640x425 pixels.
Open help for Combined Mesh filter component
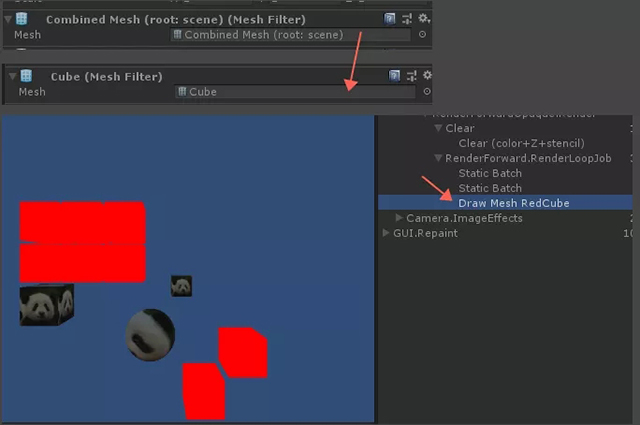(x=390, y=18)
